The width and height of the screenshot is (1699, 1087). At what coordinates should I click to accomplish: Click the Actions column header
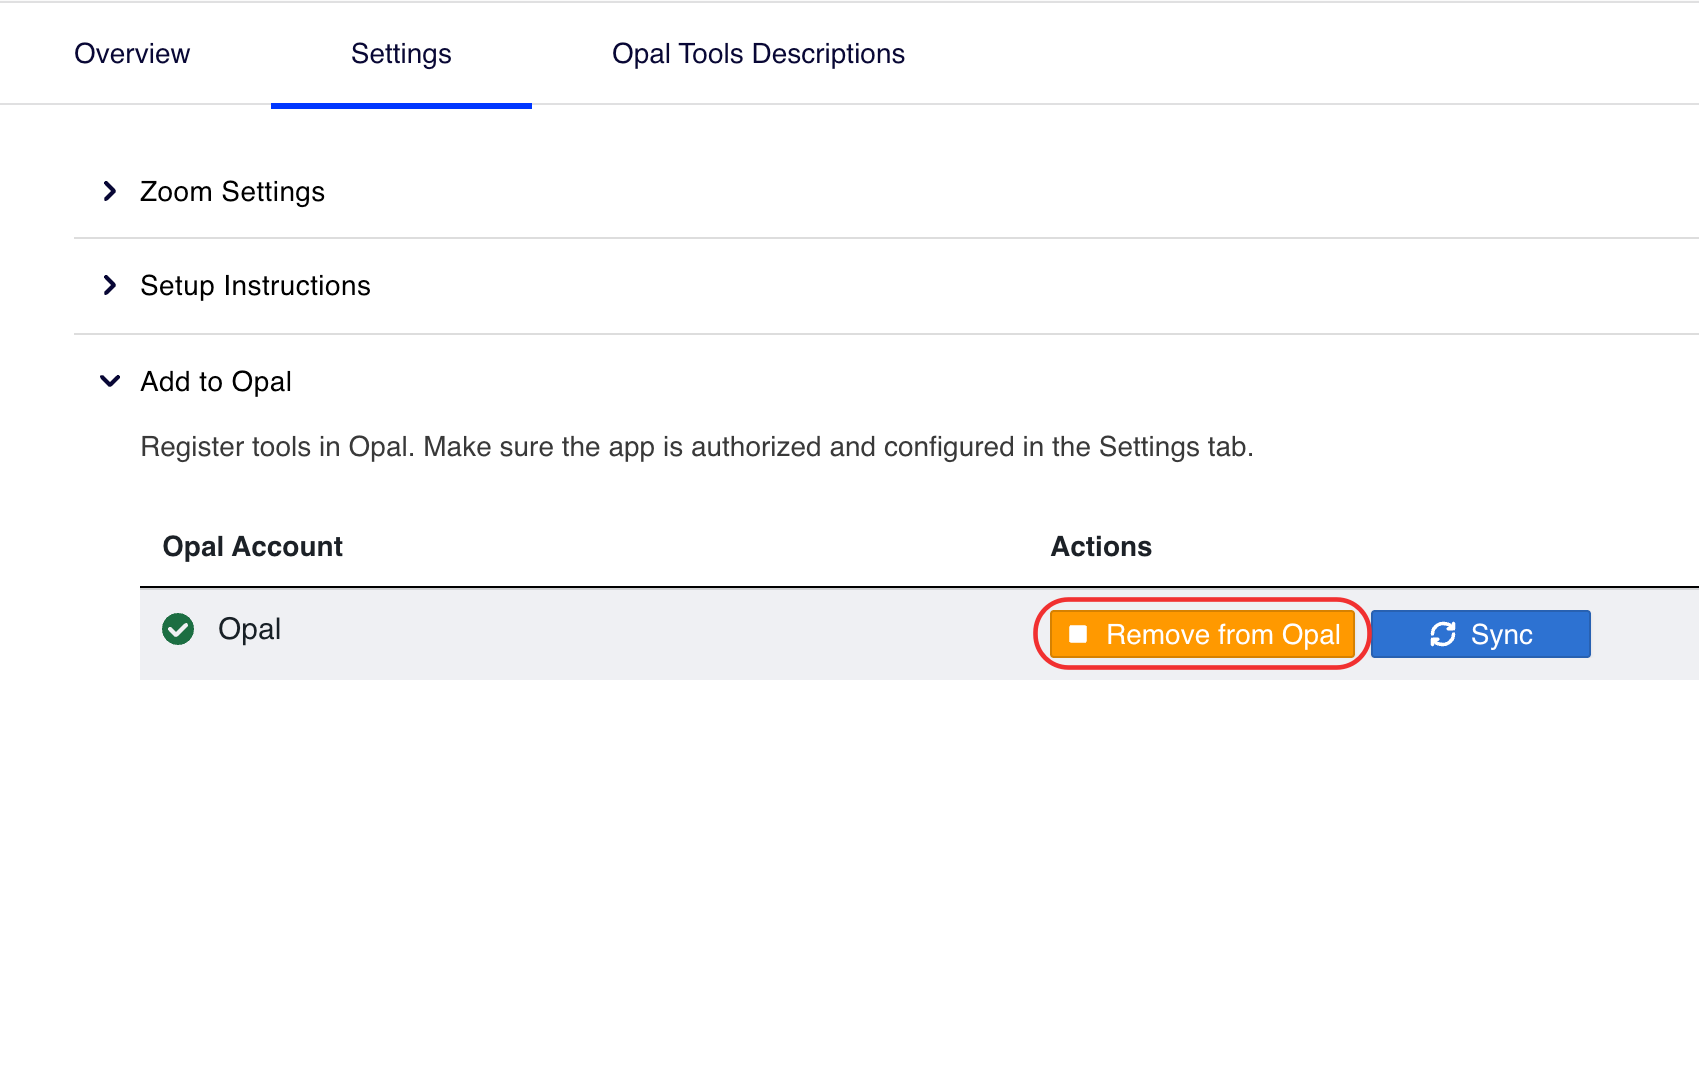[x=1101, y=547]
